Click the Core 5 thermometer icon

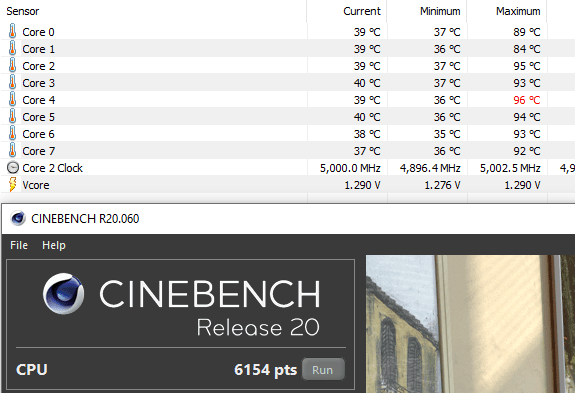(x=12, y=117)
